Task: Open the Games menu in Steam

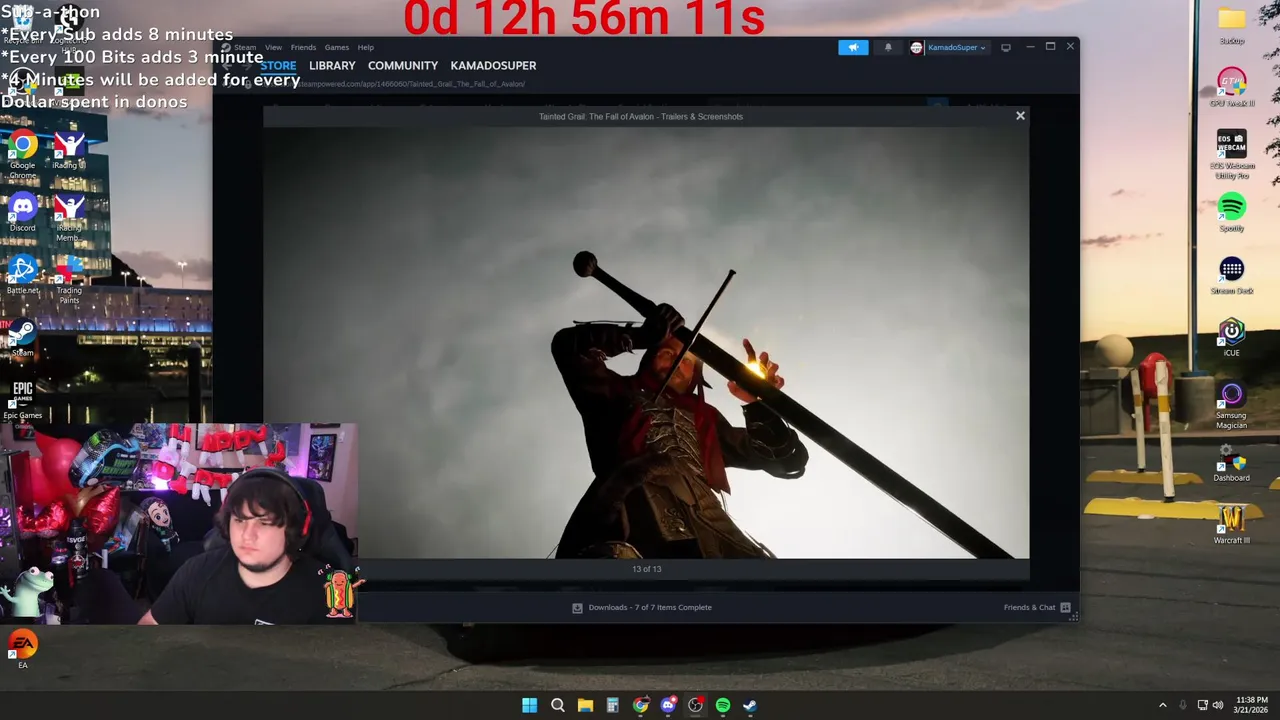Action: pyautogui.click(x=337, y=47)
